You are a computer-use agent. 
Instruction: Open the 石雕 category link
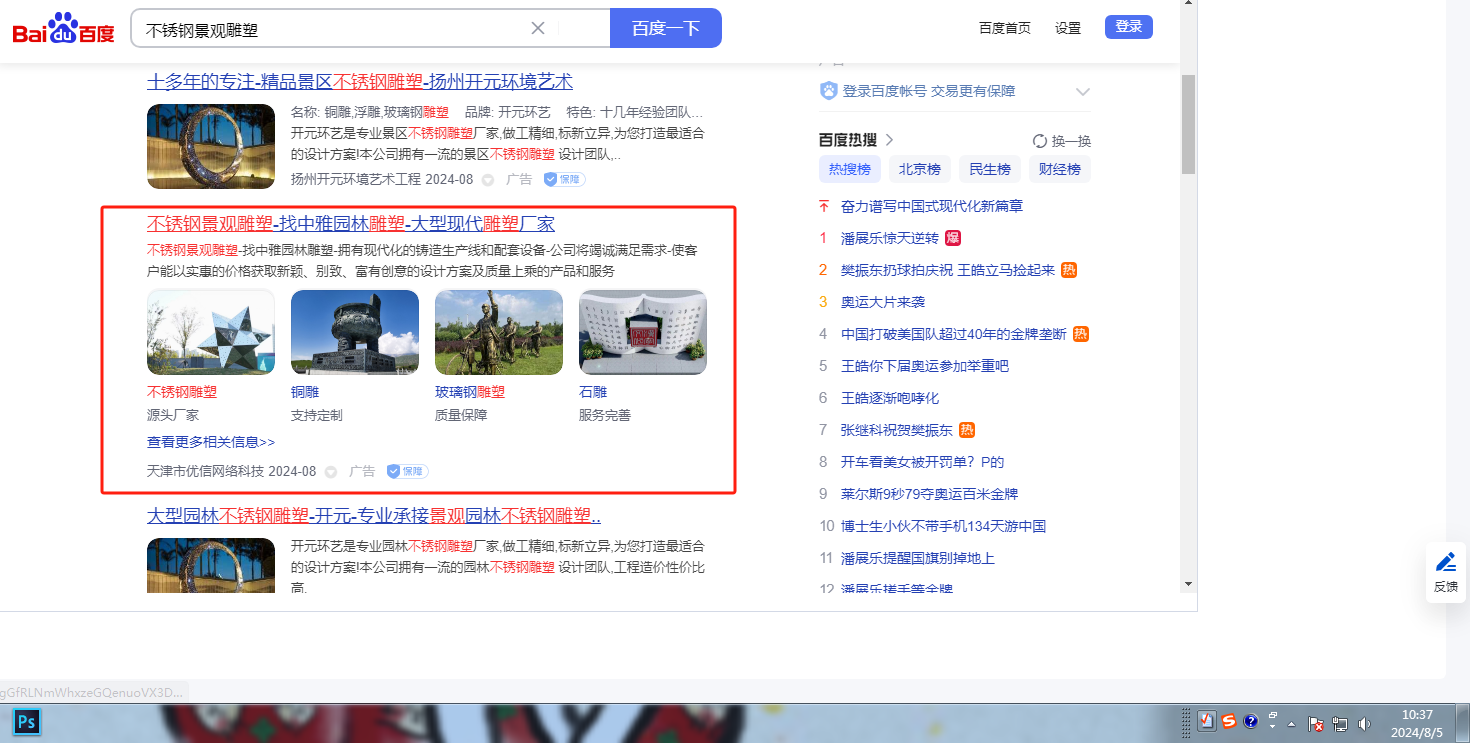pyautogui.click(x=593, y=392)
